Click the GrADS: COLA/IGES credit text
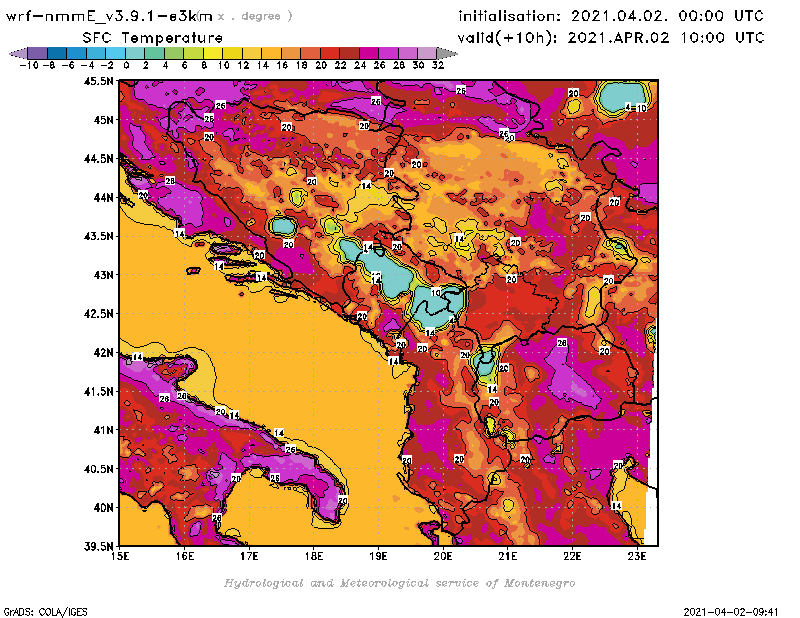 [x=45, y=612]
